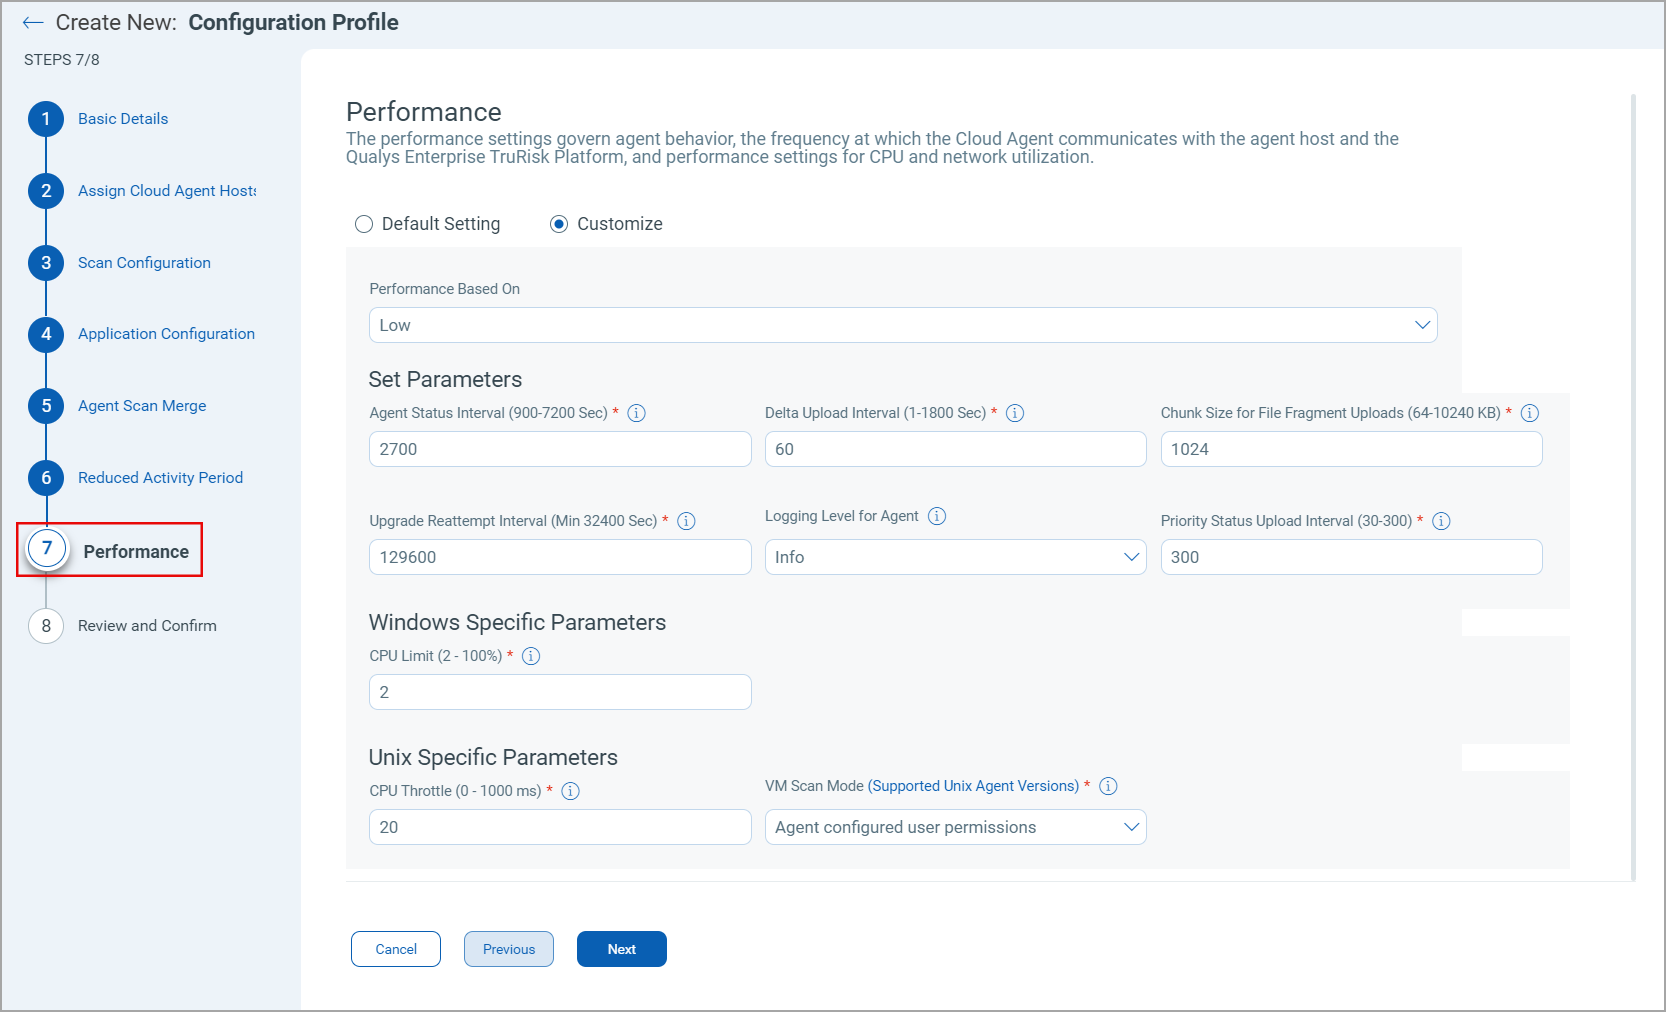Select the Customize radio button
The height and width of the screenshot is (1012, 1666).
(x=559, y=224)
